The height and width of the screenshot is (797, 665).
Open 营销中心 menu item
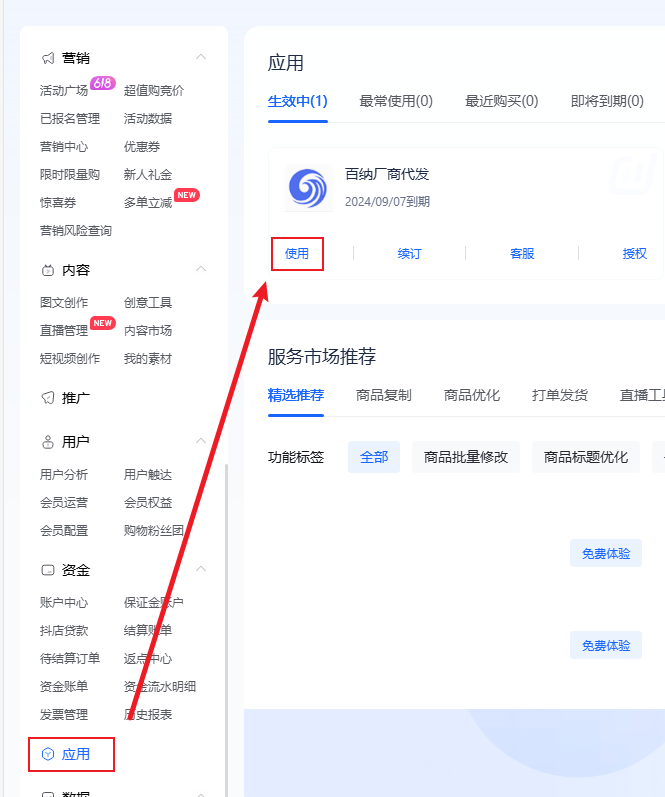coord(64,147)
